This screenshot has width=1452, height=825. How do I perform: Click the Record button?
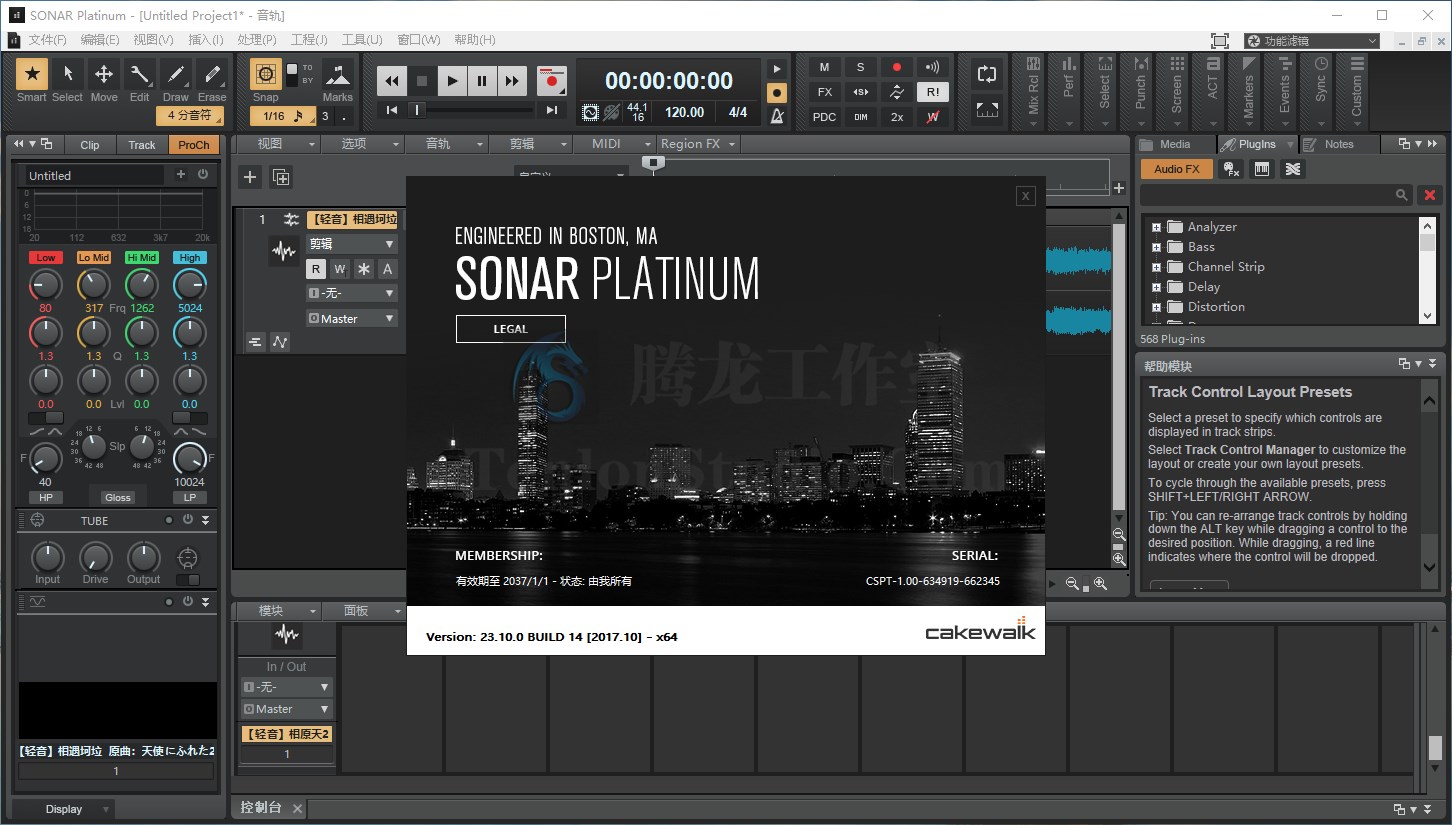tap(551, 81)
